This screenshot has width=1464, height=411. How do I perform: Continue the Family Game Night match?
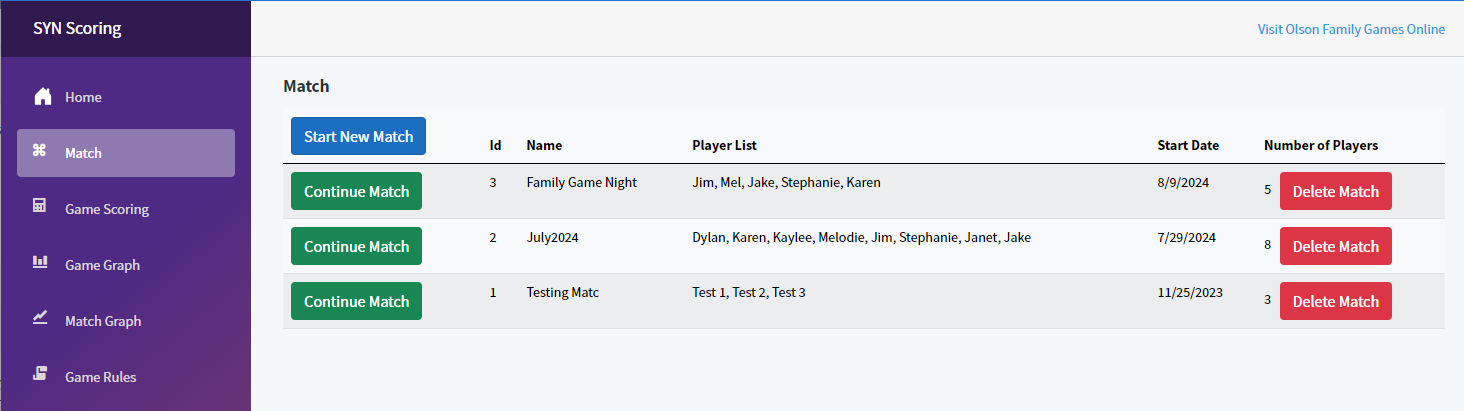click(x=356, y=191)
